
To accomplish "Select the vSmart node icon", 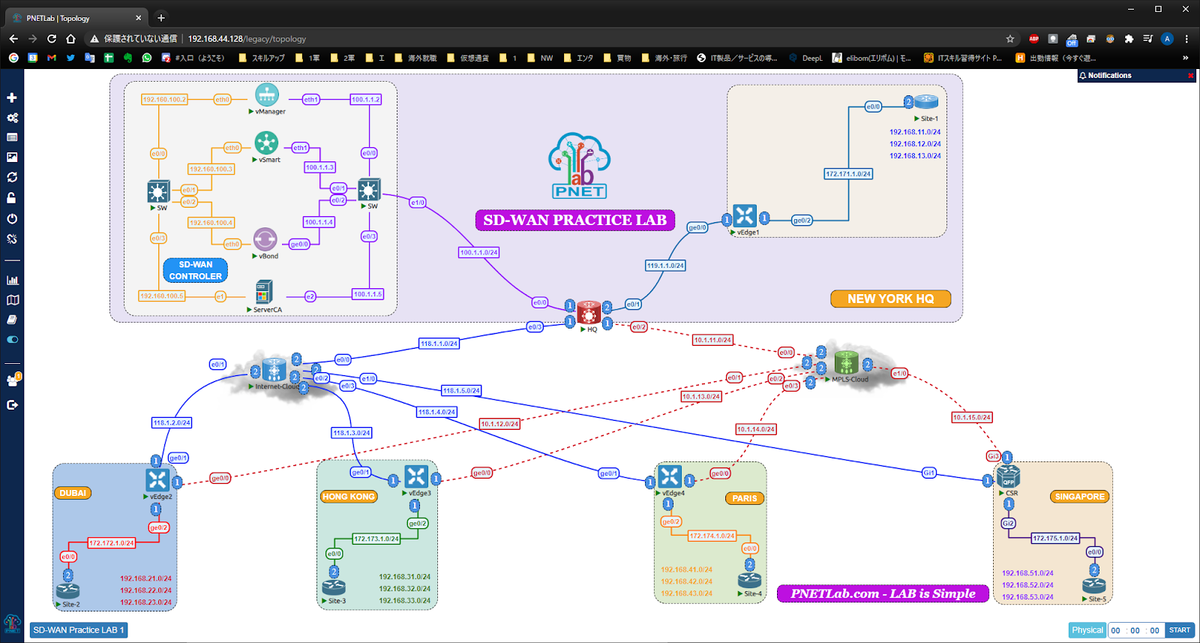I will tap(266, 143).
